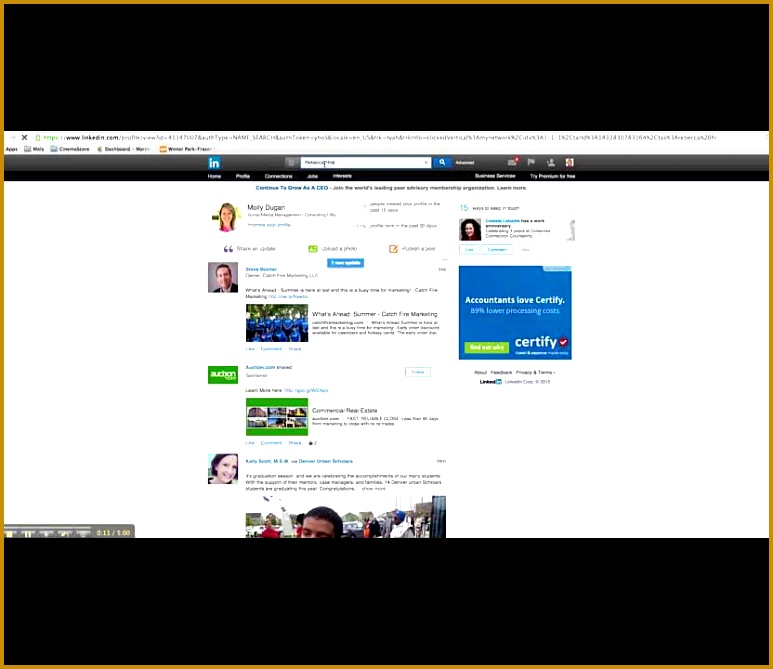Image resolution: width=773 pixels, height=669 pixels.
Task: Open Steve Bocher profile link
Action: pos(261,269)
